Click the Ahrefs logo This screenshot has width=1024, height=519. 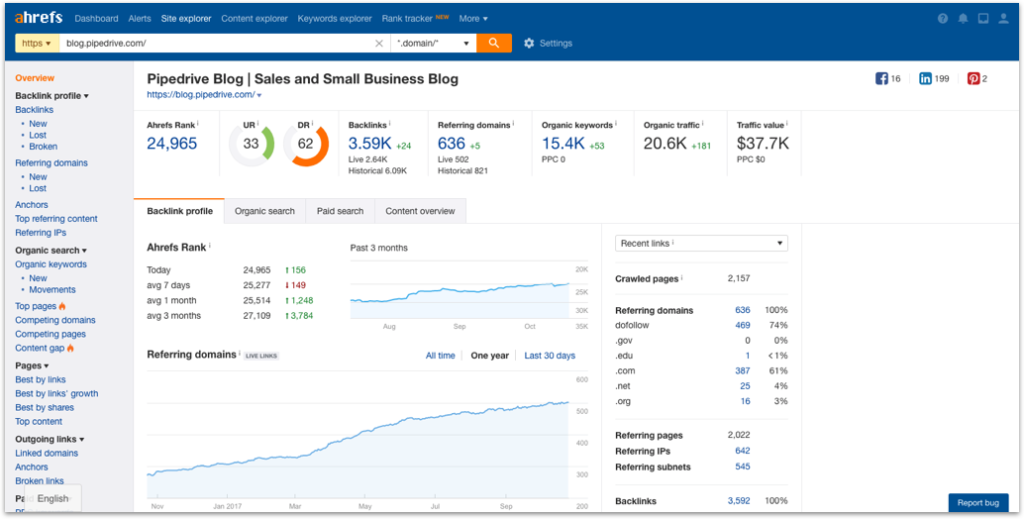[x=39, y=18]
